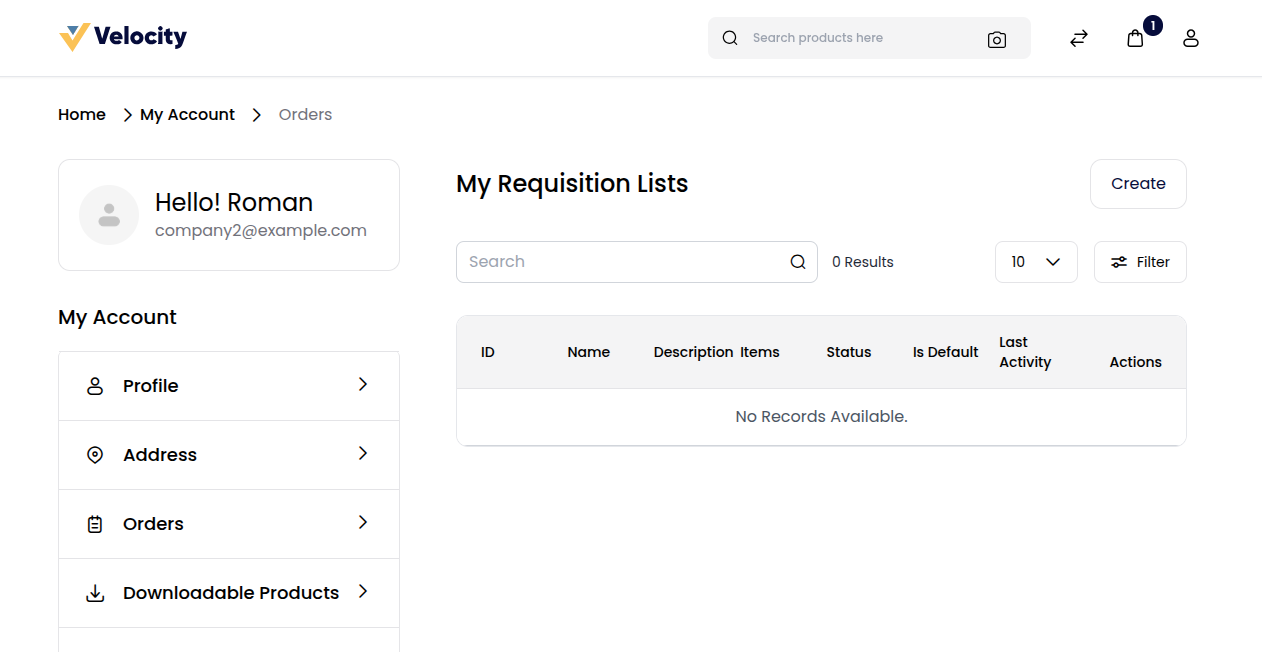Open image search via the camera icon
This screenshot has height=652, width=1262.
996,39
